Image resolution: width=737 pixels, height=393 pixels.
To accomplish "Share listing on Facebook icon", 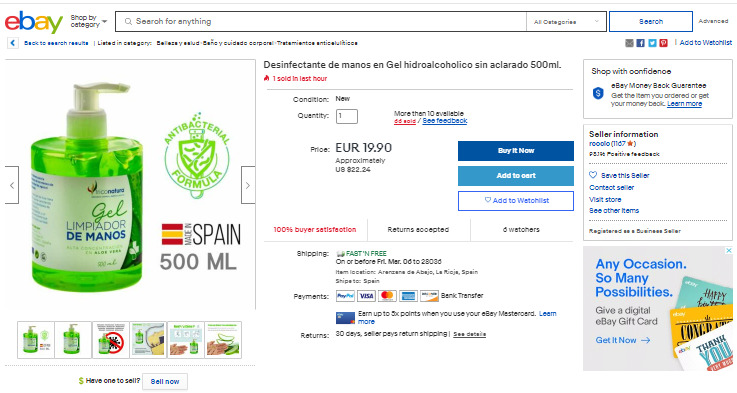I will (x=641, y=43).
